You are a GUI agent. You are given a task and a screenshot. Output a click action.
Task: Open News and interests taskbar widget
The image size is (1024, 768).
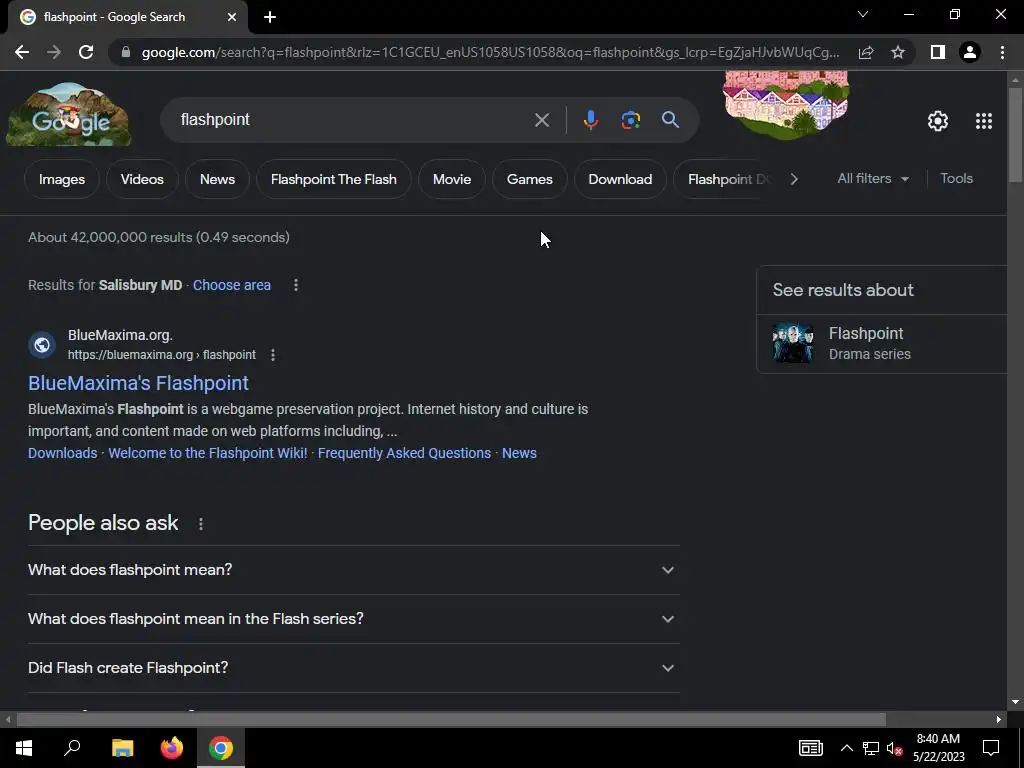click(x=810, y=748)
